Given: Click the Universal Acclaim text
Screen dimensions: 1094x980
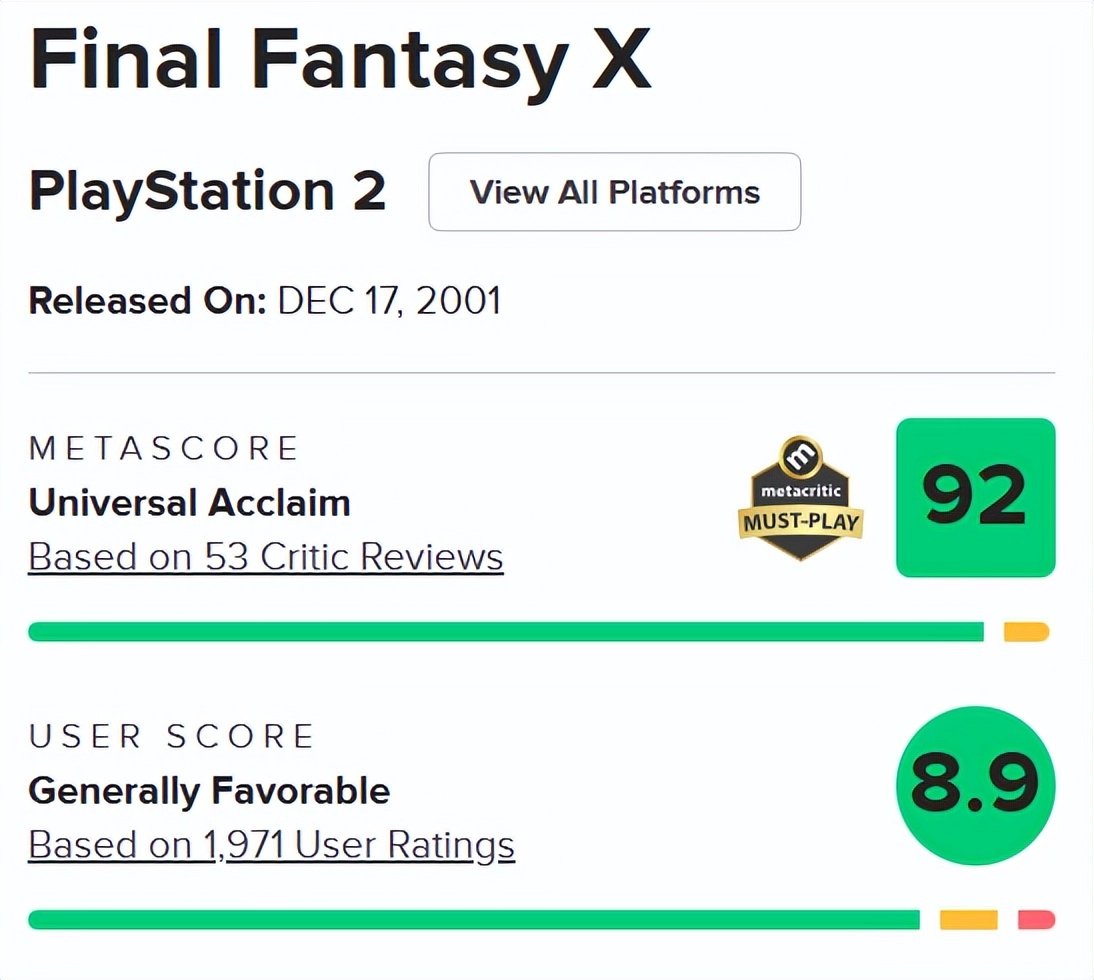Looking at the screenshot, I should tap(190, 502).
